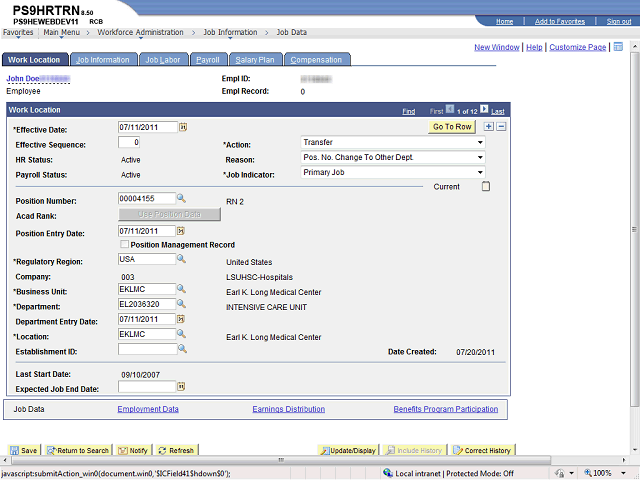Select the Work Location tab
This screenshot has width=640, height=480.
pyautogui.click(x=34, y=60)
